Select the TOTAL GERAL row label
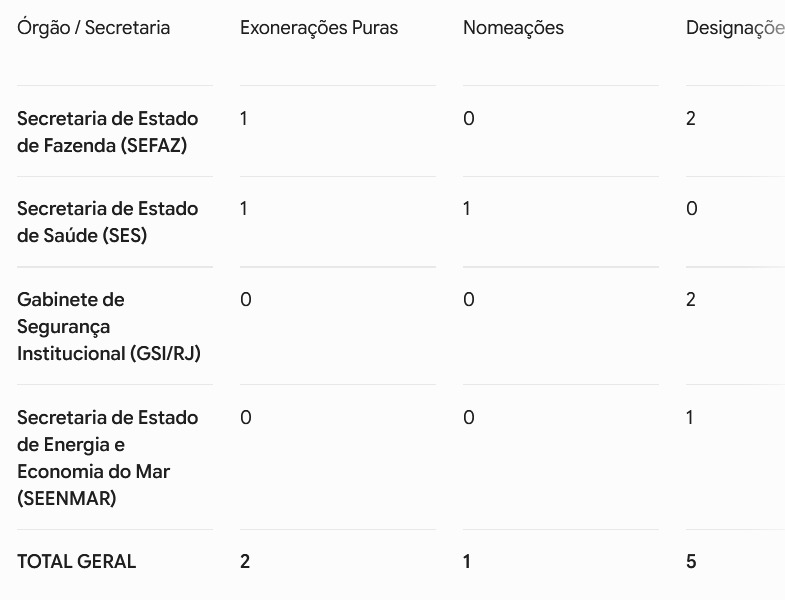 tap(77, 561)
